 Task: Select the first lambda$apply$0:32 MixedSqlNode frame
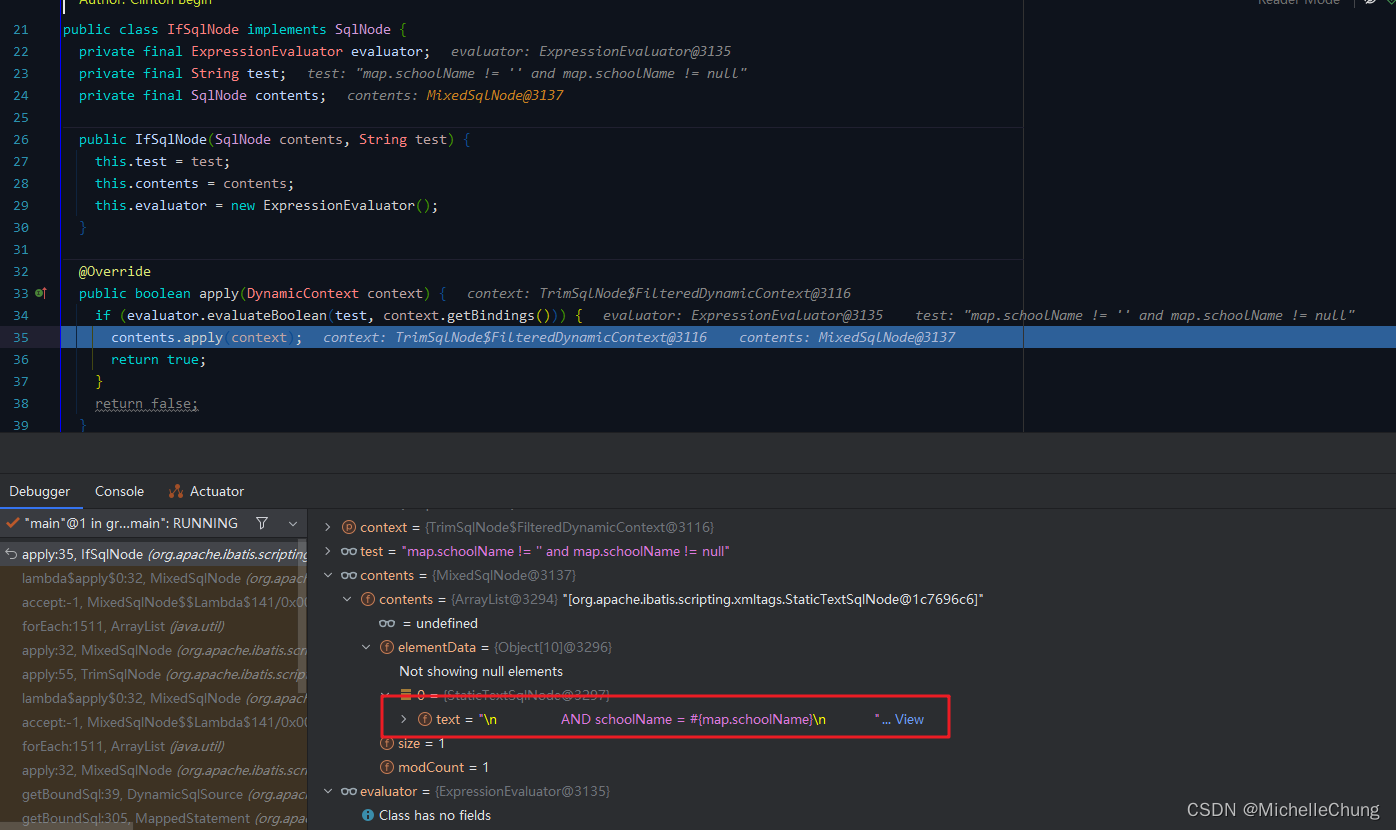154,578
